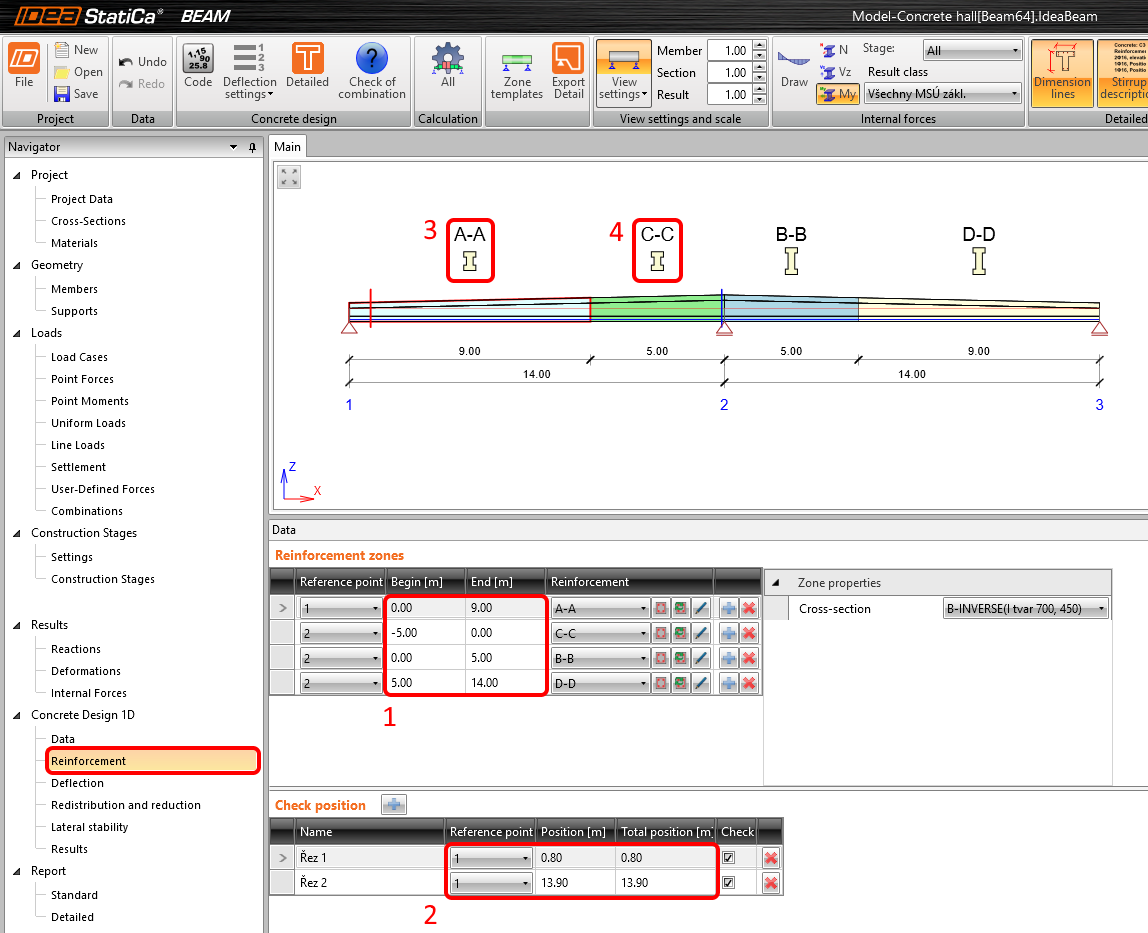Open the Detailed report
Image resolution: width=1148 pixels, height=933 pixels.
[72, 917]
